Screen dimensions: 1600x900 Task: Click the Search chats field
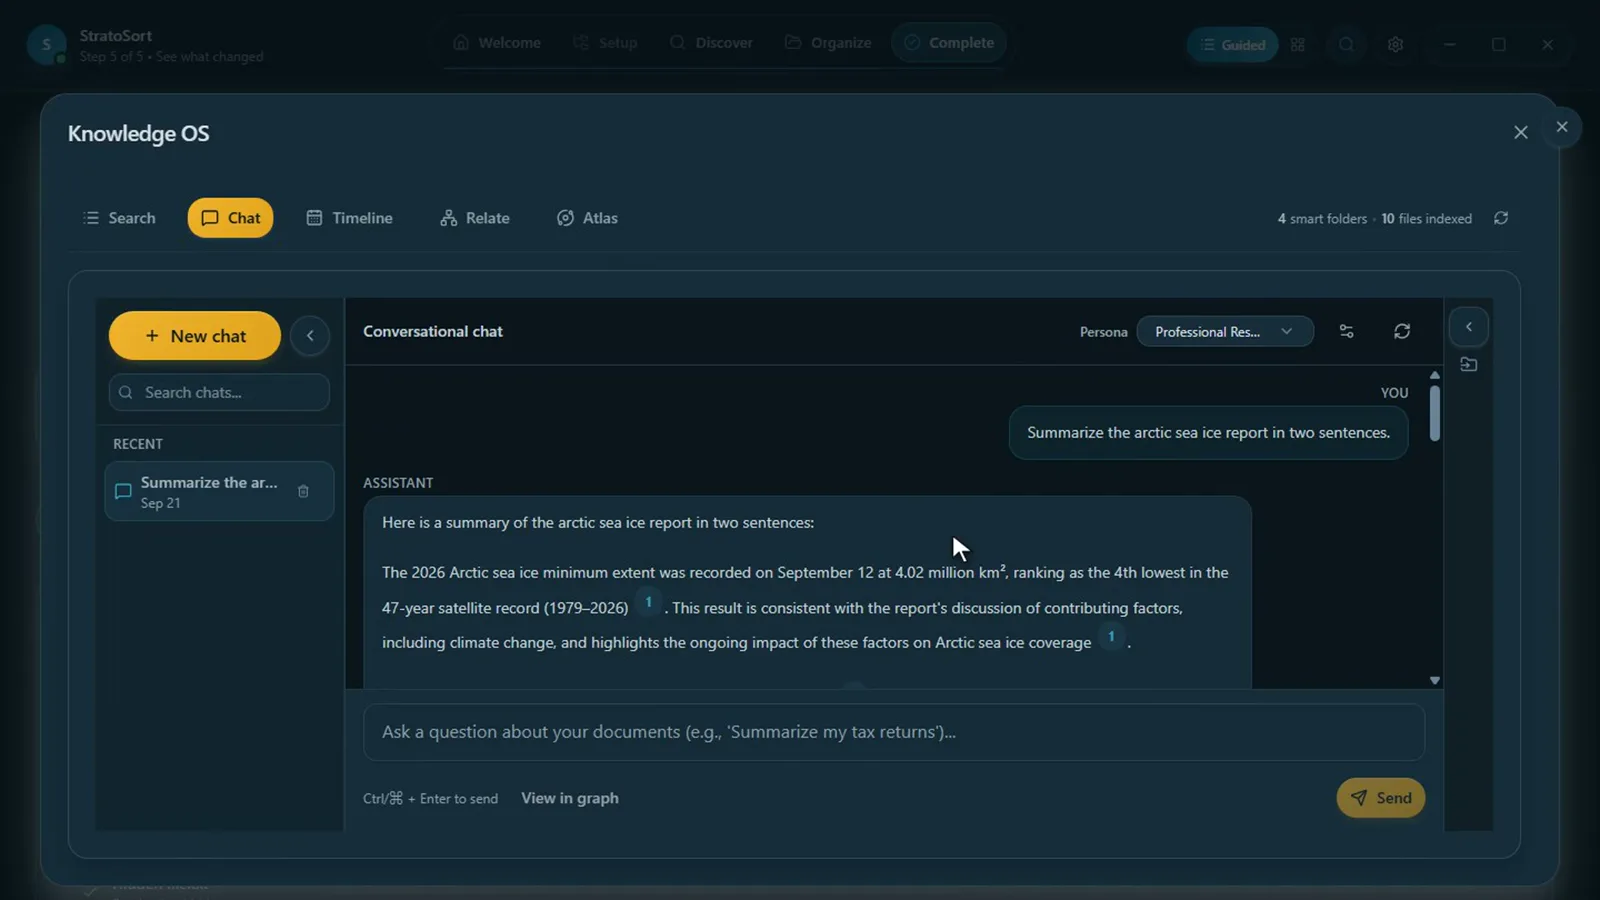coord(219,393)
